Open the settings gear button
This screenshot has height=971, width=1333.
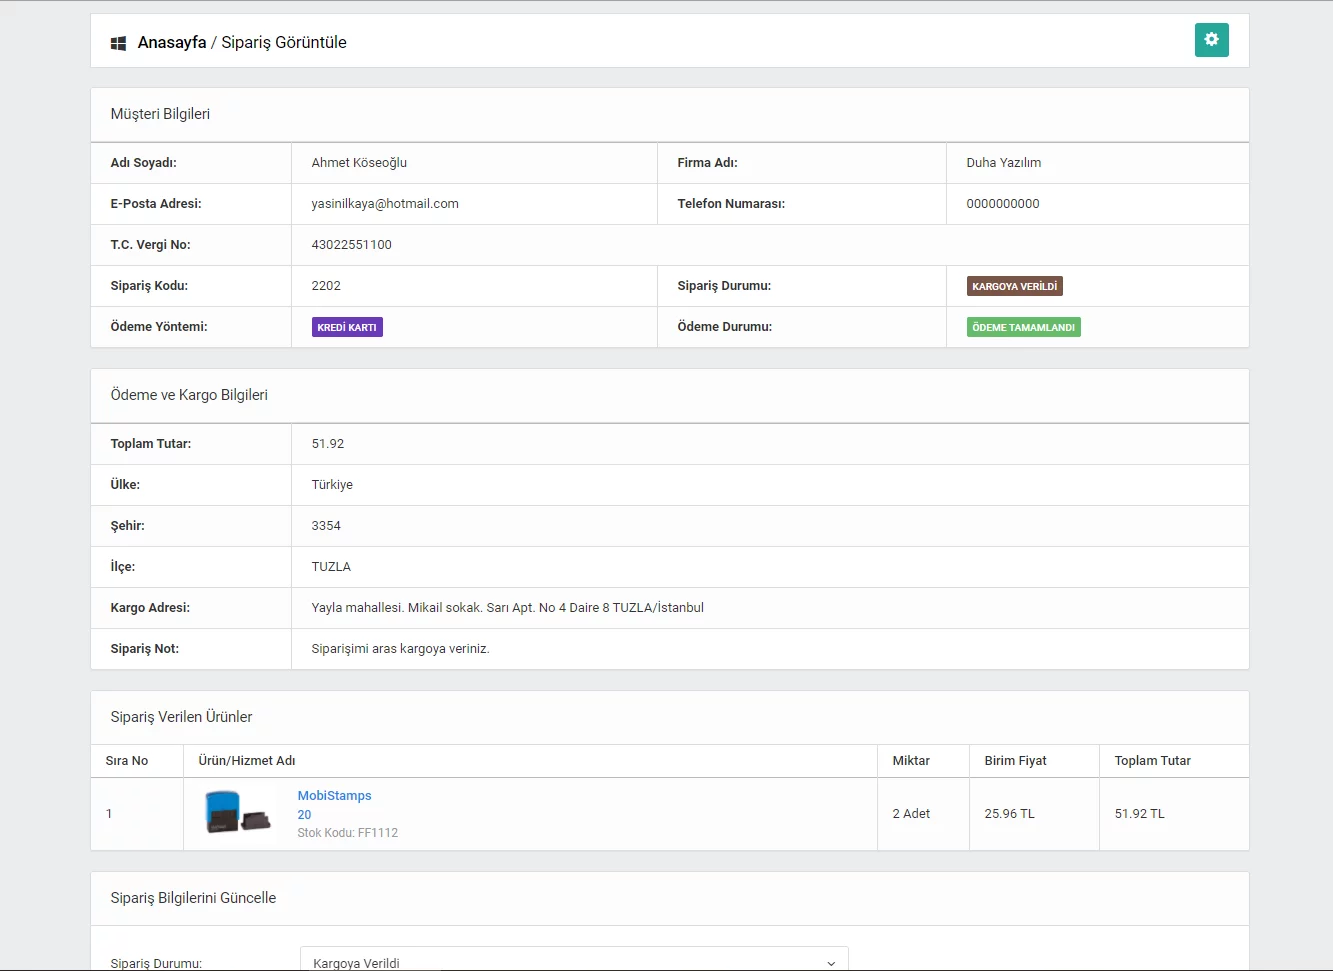1211,40
